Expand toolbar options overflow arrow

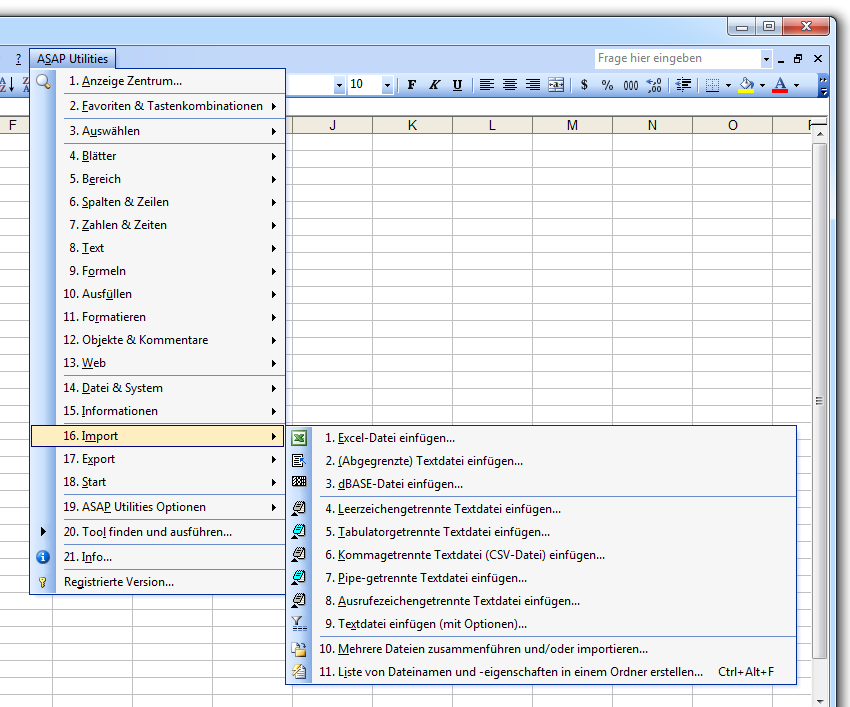[x=823, y=86]
